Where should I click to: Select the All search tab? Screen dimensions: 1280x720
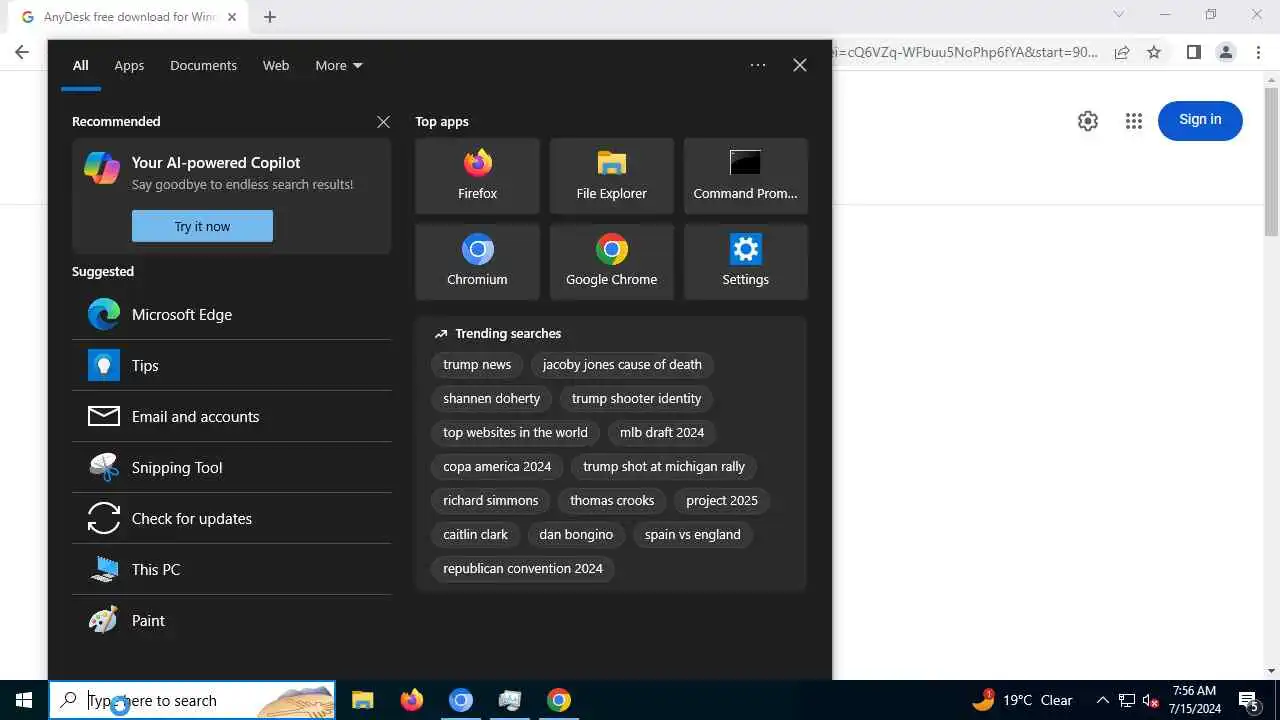[81, 65]
